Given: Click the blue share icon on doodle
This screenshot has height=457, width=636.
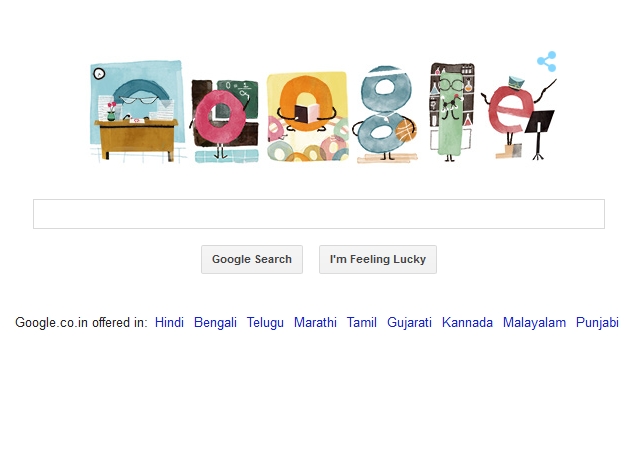Looking at the screenshot, I should 547,61.
